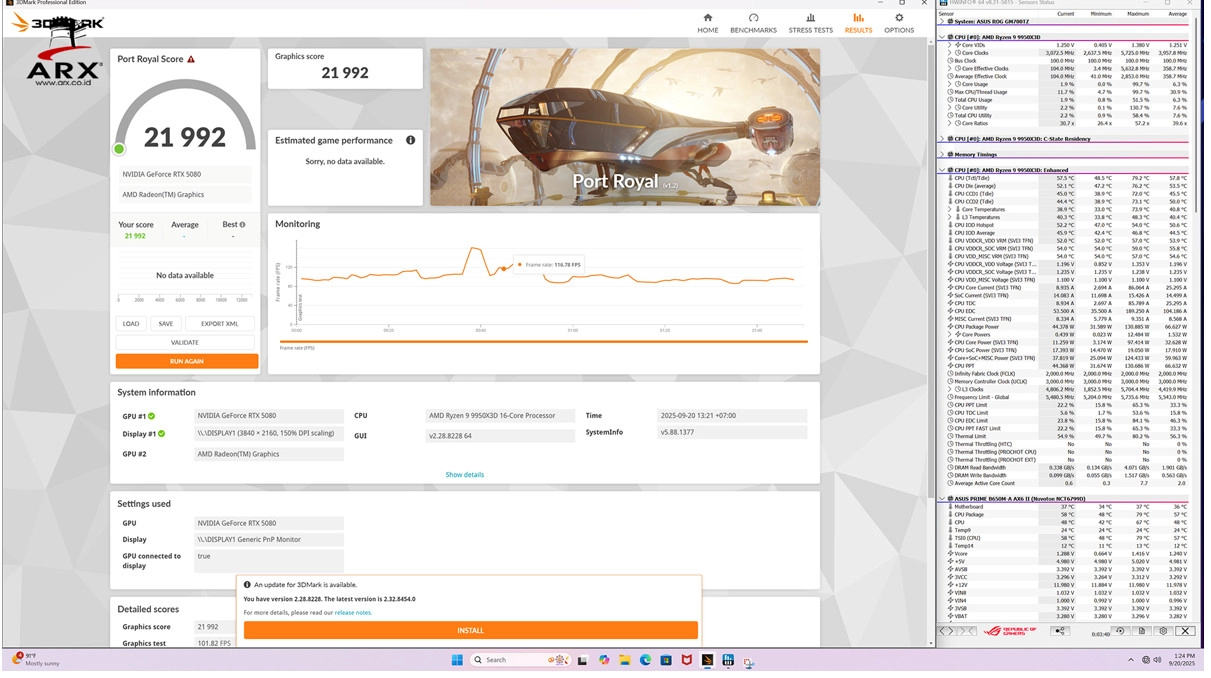Close HWiNFO sensors with the X button
The image size is (1211, 678).
click(1185, 631)
